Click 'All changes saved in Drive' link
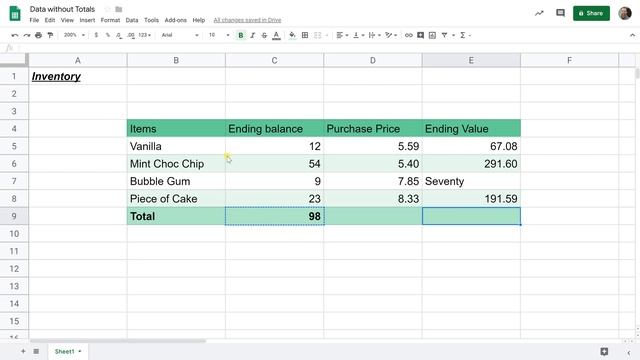Image resolution: width=640 pixels, height=360 pixels. (x=247, y=20)
